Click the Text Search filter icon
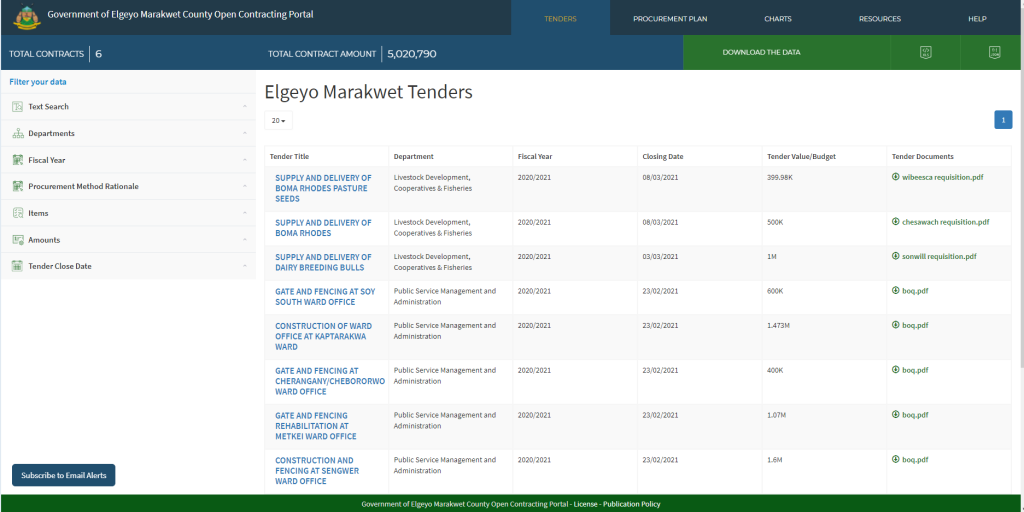1024x512 pixels. tap(17, 107)
